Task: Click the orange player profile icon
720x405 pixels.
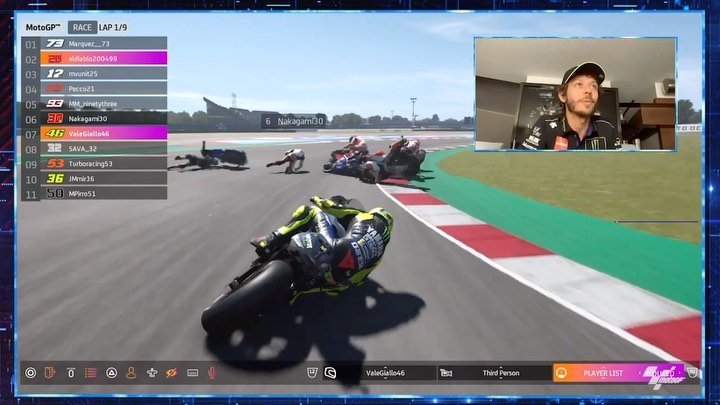Action: click(x=131, y=373)
